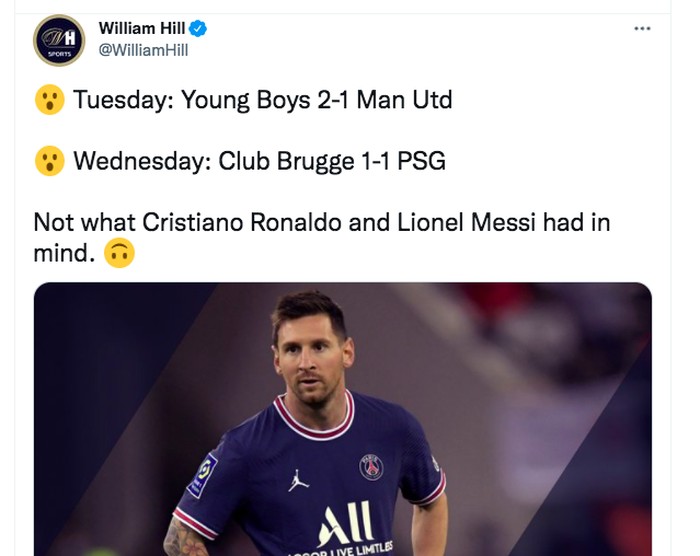Click the PSG crest on the jersey
Screen dimensions: 700x556
(x=372, y=465)
